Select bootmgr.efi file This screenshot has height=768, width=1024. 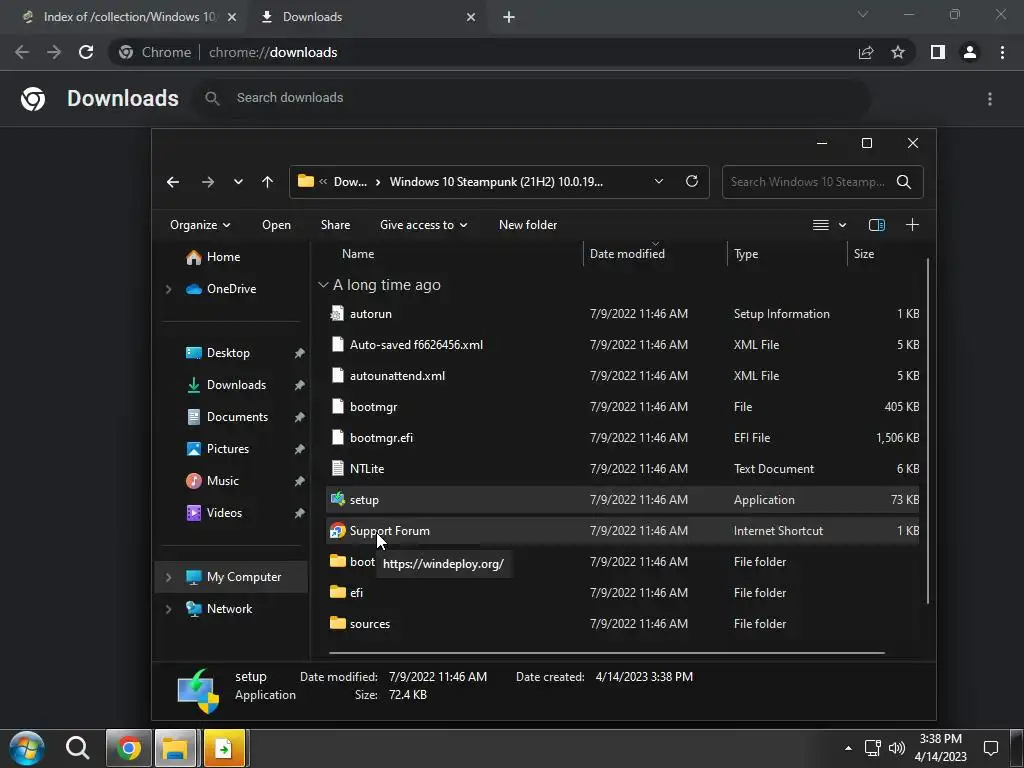[622, 438]
